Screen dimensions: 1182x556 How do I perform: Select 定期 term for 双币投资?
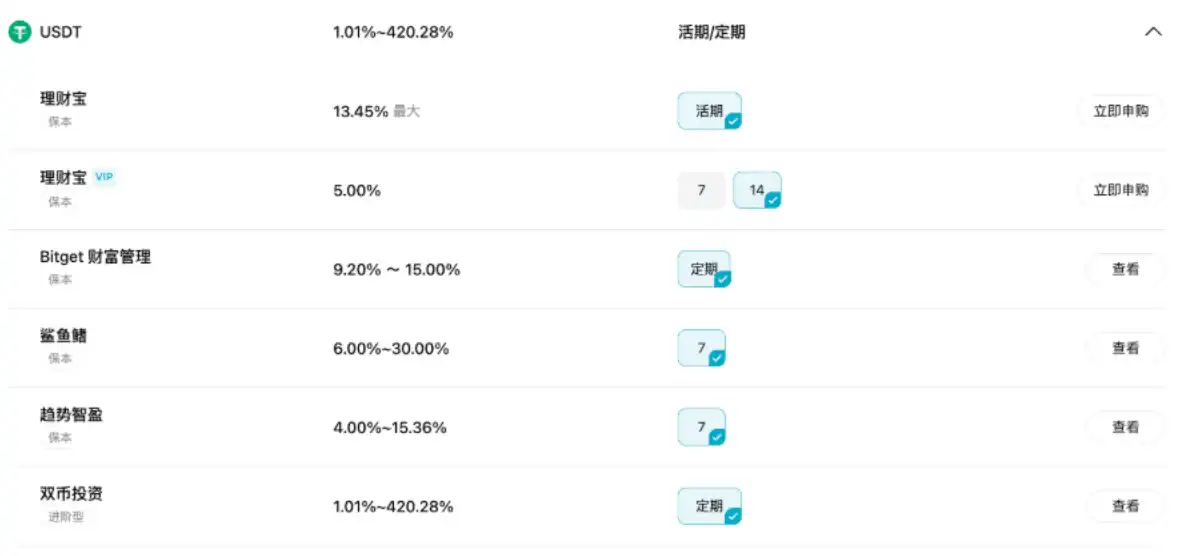click(709, 506)
